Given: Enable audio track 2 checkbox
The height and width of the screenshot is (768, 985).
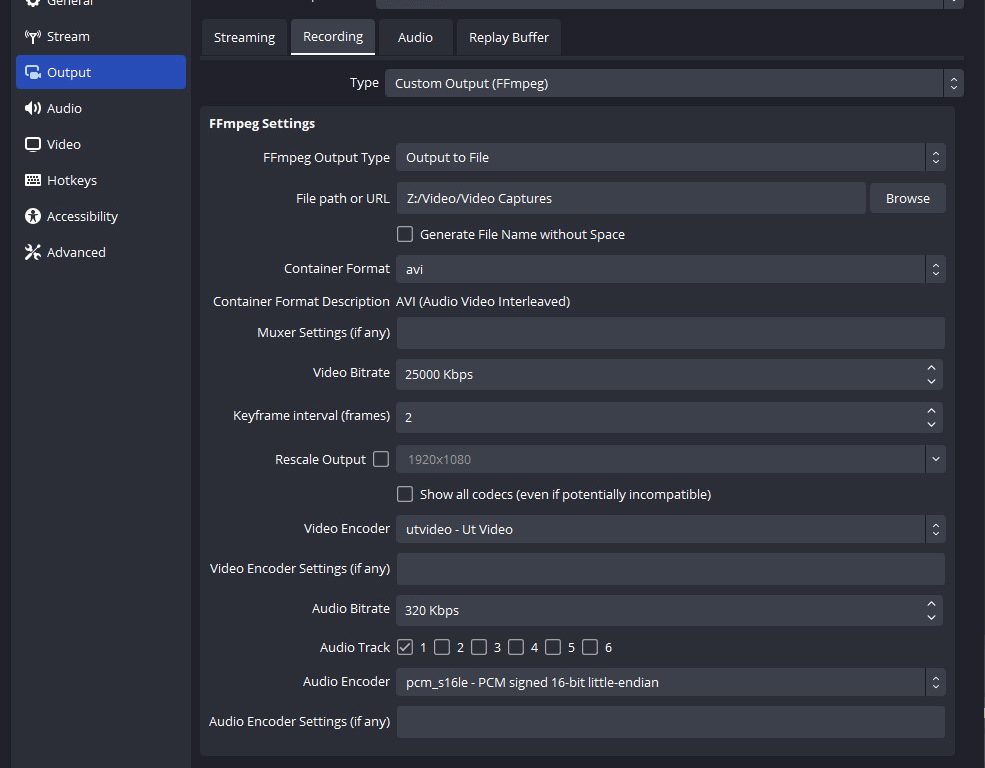Looking at the screenshot, I should point(442,647).
